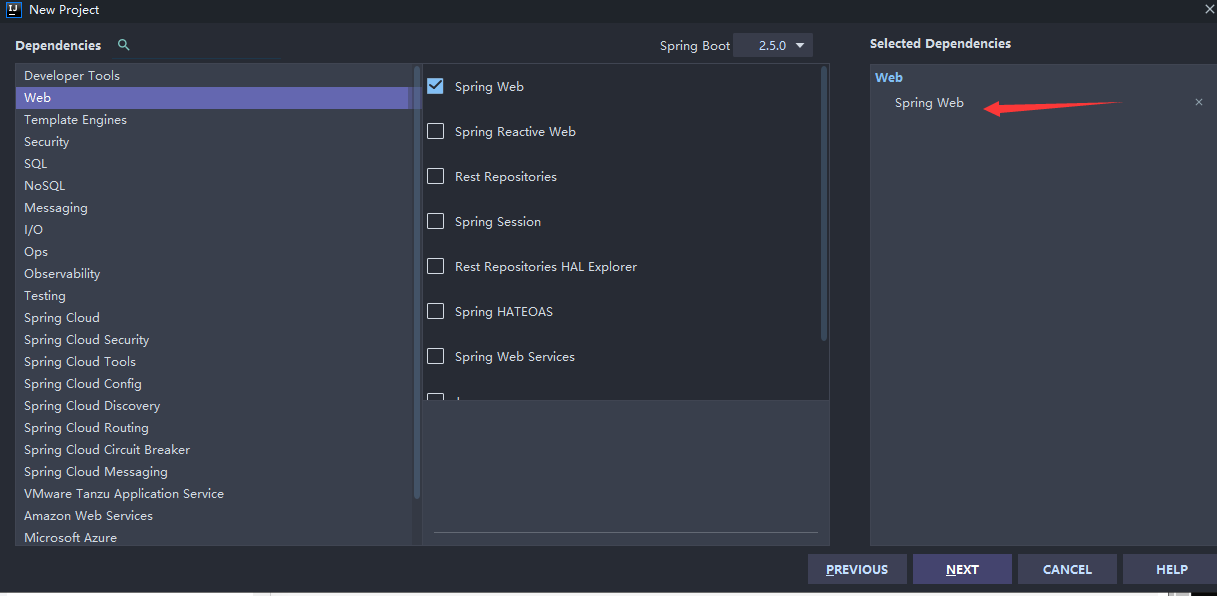The image size is (1217, 596).
Task: Open Spring Cloud Tools category
Action: pyautogui.click(x=212, y=362)
